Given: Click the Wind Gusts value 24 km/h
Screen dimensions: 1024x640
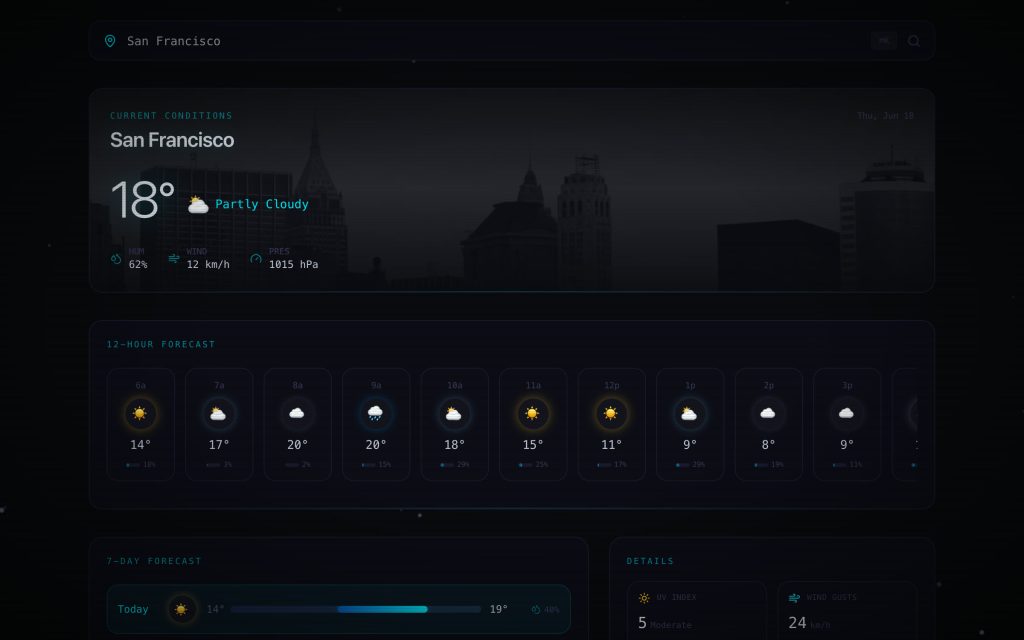Looking at the screenshot, I should 809,624.
